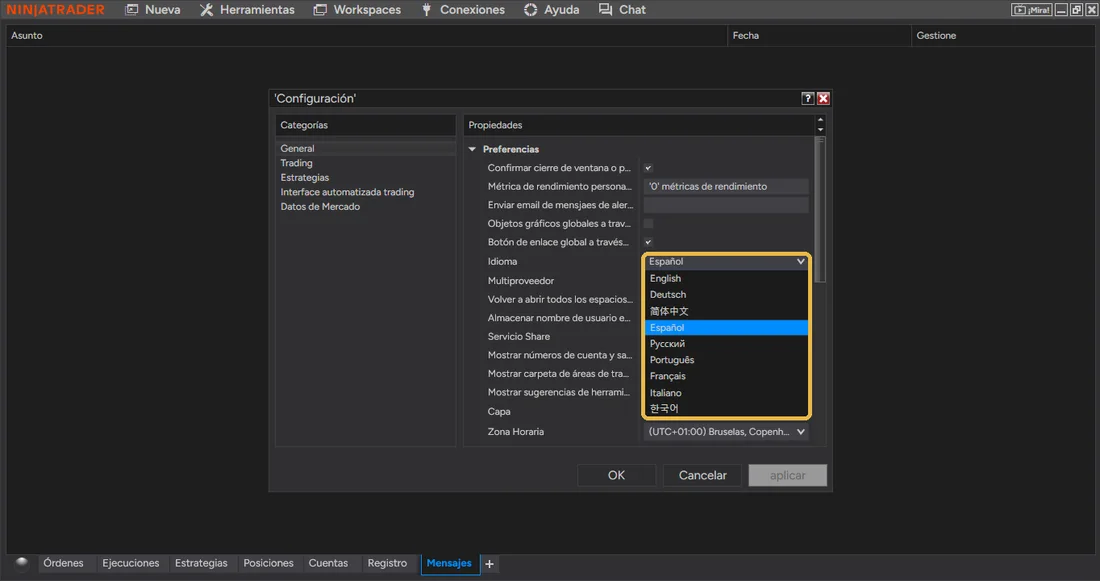This screenshot has width=1100, height=581.
Task: Click the Servicio Share property label
Action: click(518, 336)
